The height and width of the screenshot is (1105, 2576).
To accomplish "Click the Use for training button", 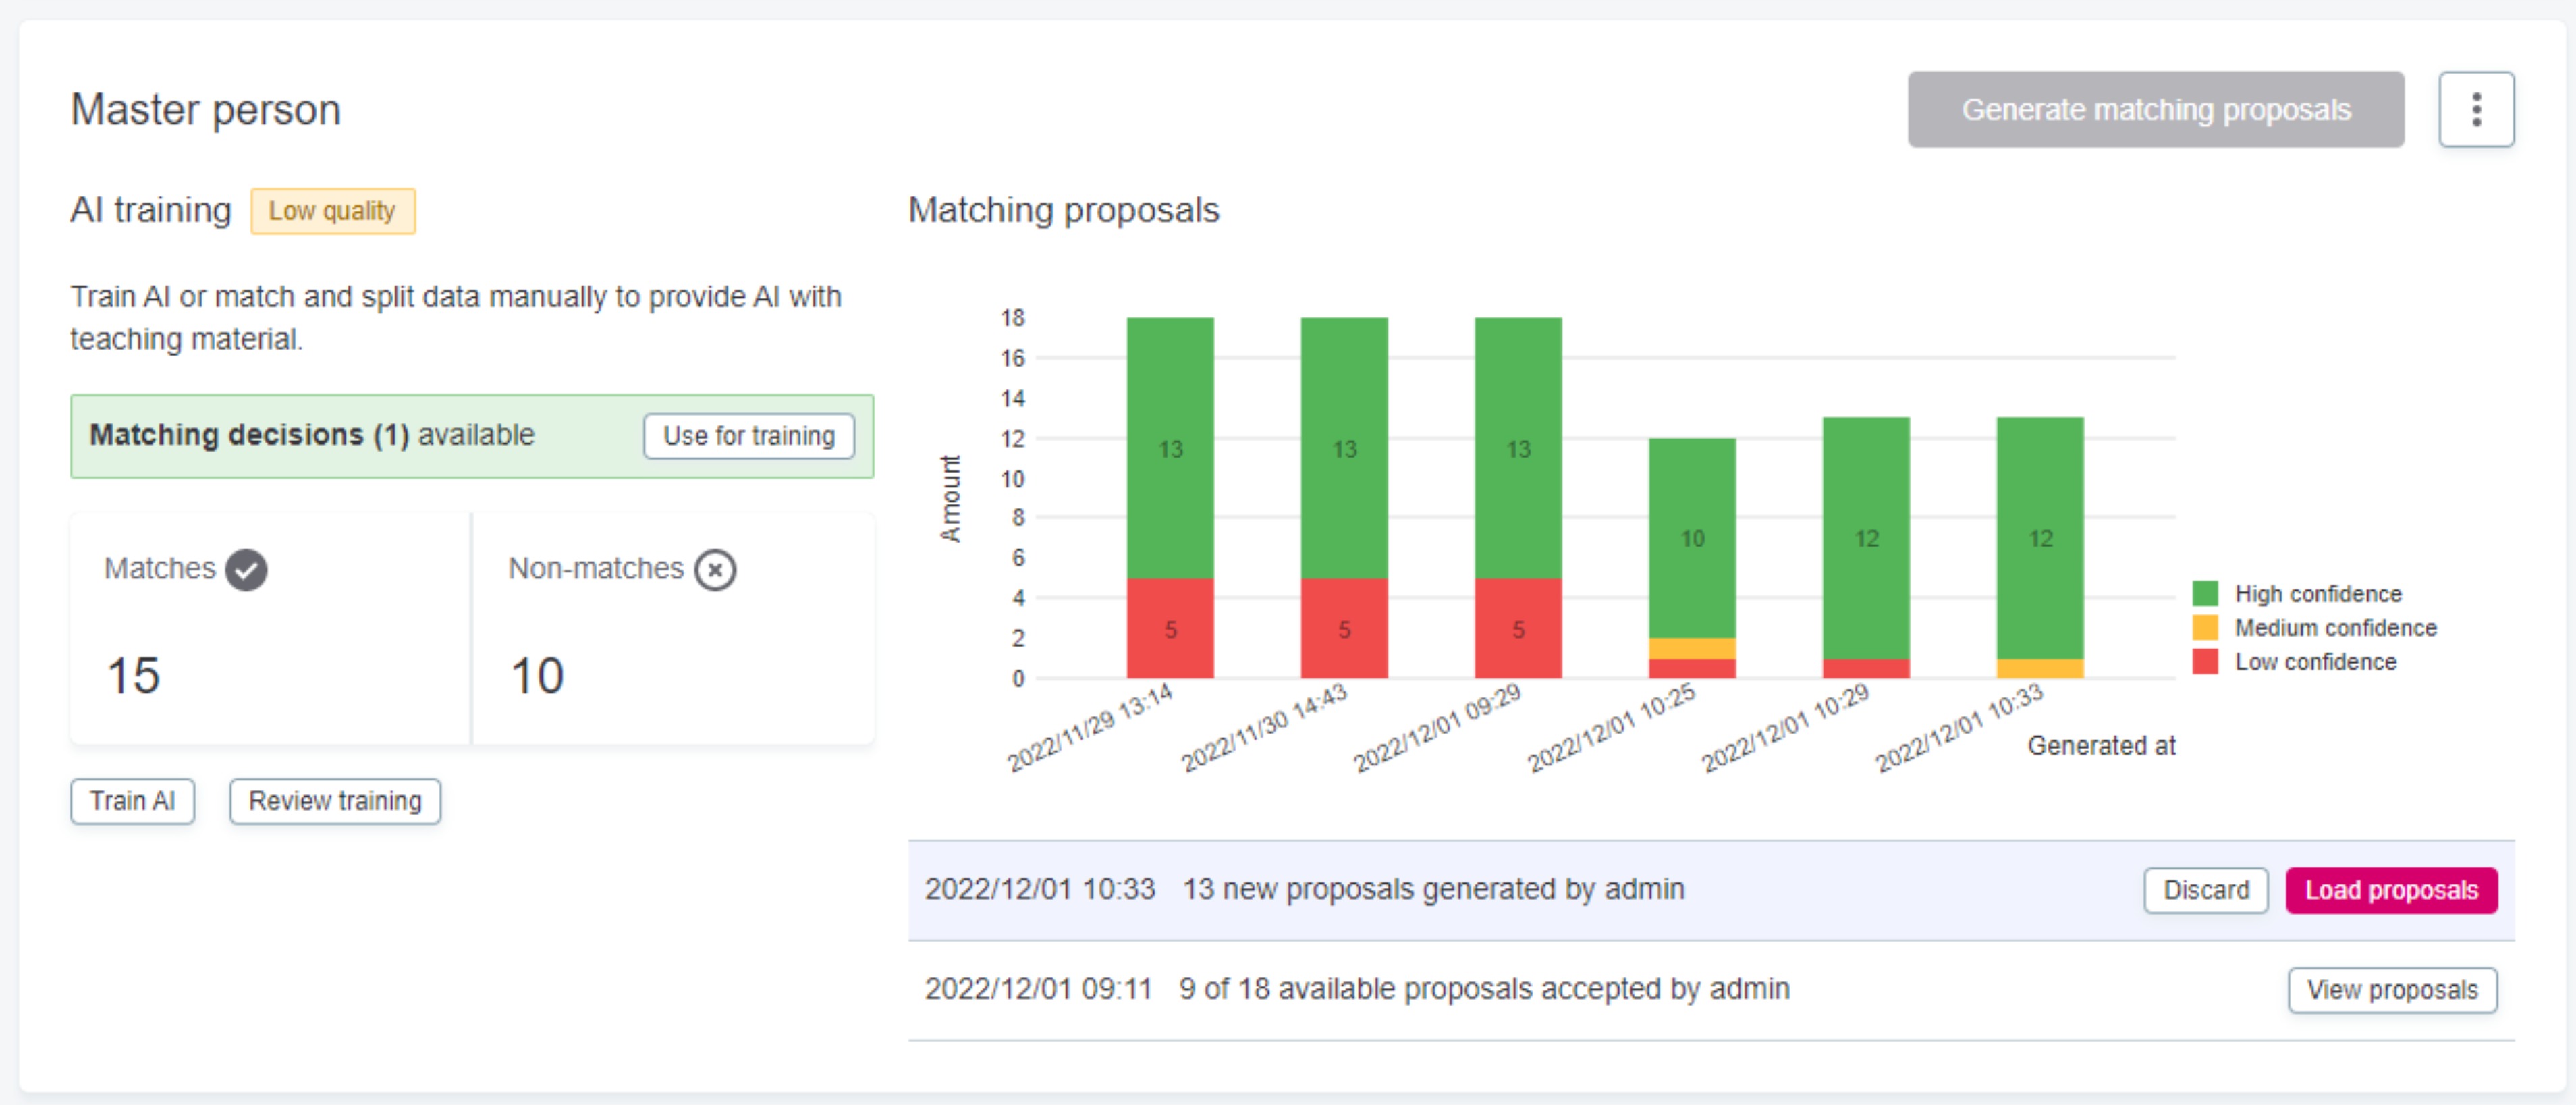I will click(747, 435).
